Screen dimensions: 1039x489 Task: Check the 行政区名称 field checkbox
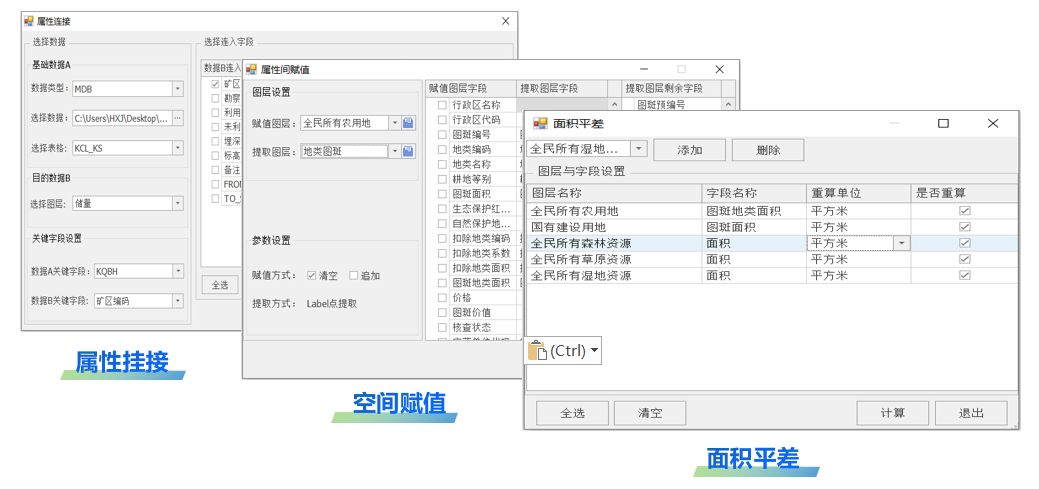coord(442,105)
